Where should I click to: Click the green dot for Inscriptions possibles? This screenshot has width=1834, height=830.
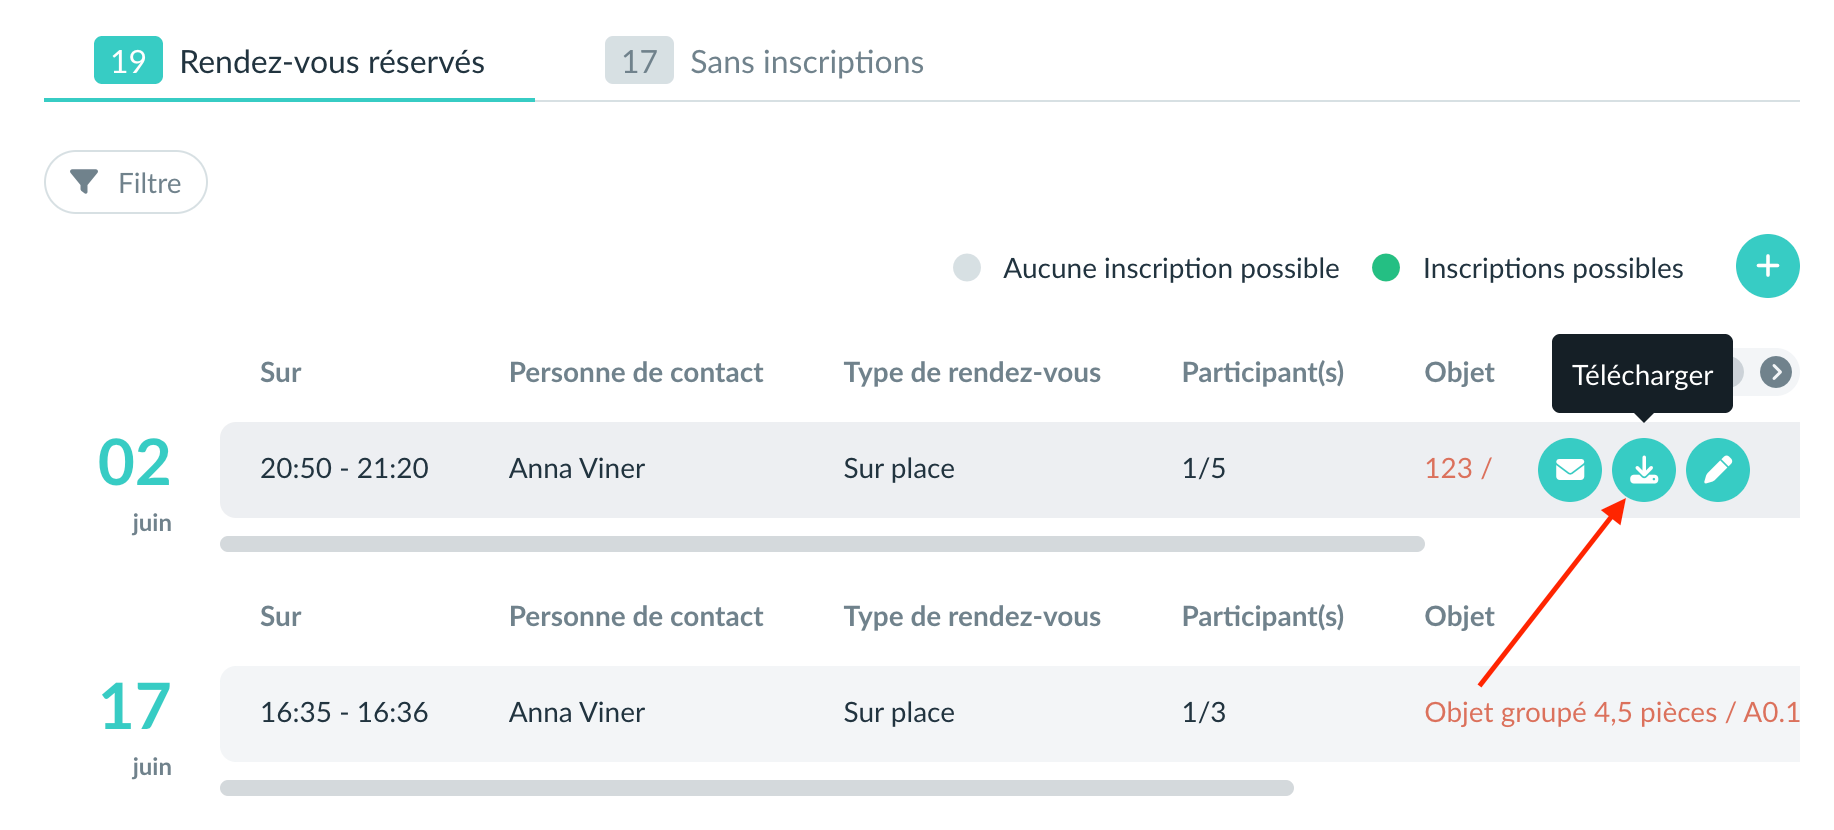point(1385,268)
